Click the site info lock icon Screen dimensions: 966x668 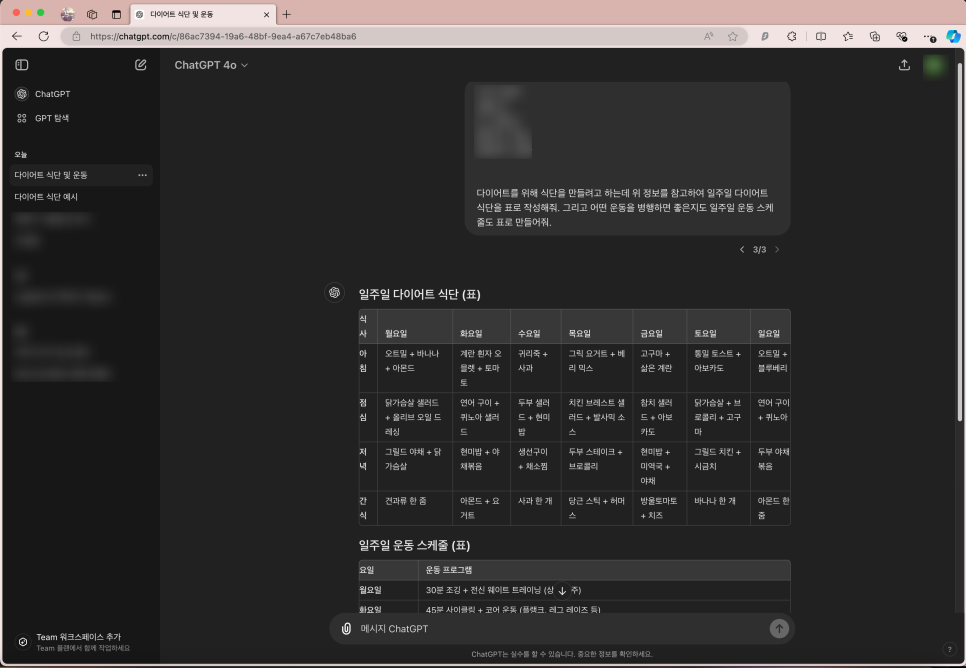76,36
